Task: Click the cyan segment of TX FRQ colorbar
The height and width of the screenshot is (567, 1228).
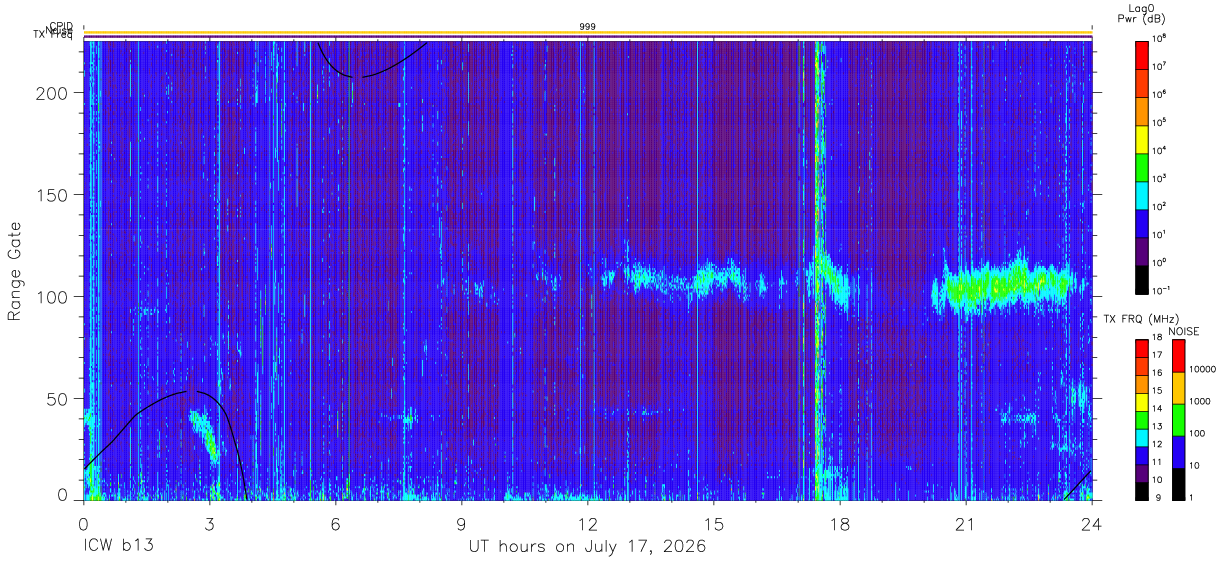Action: [x=1142, y=438]
